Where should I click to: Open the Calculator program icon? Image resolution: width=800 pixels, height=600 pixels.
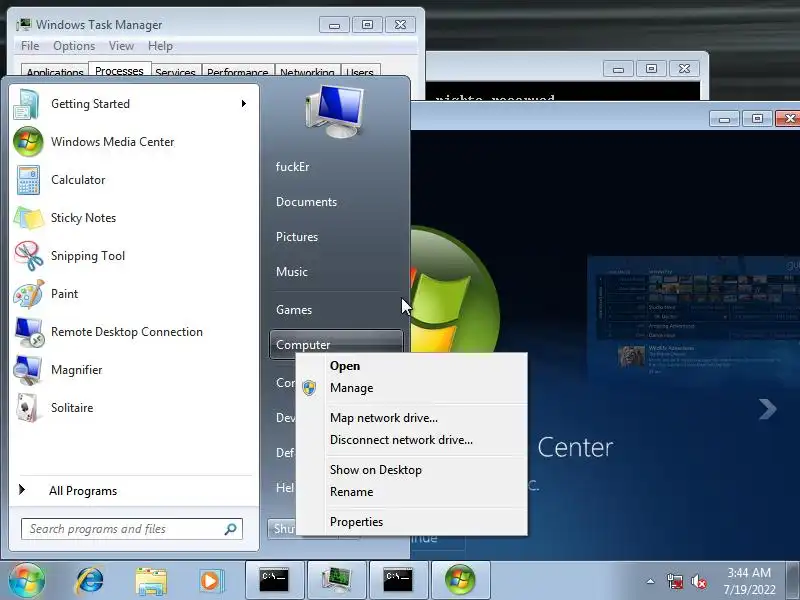[28, 180]
